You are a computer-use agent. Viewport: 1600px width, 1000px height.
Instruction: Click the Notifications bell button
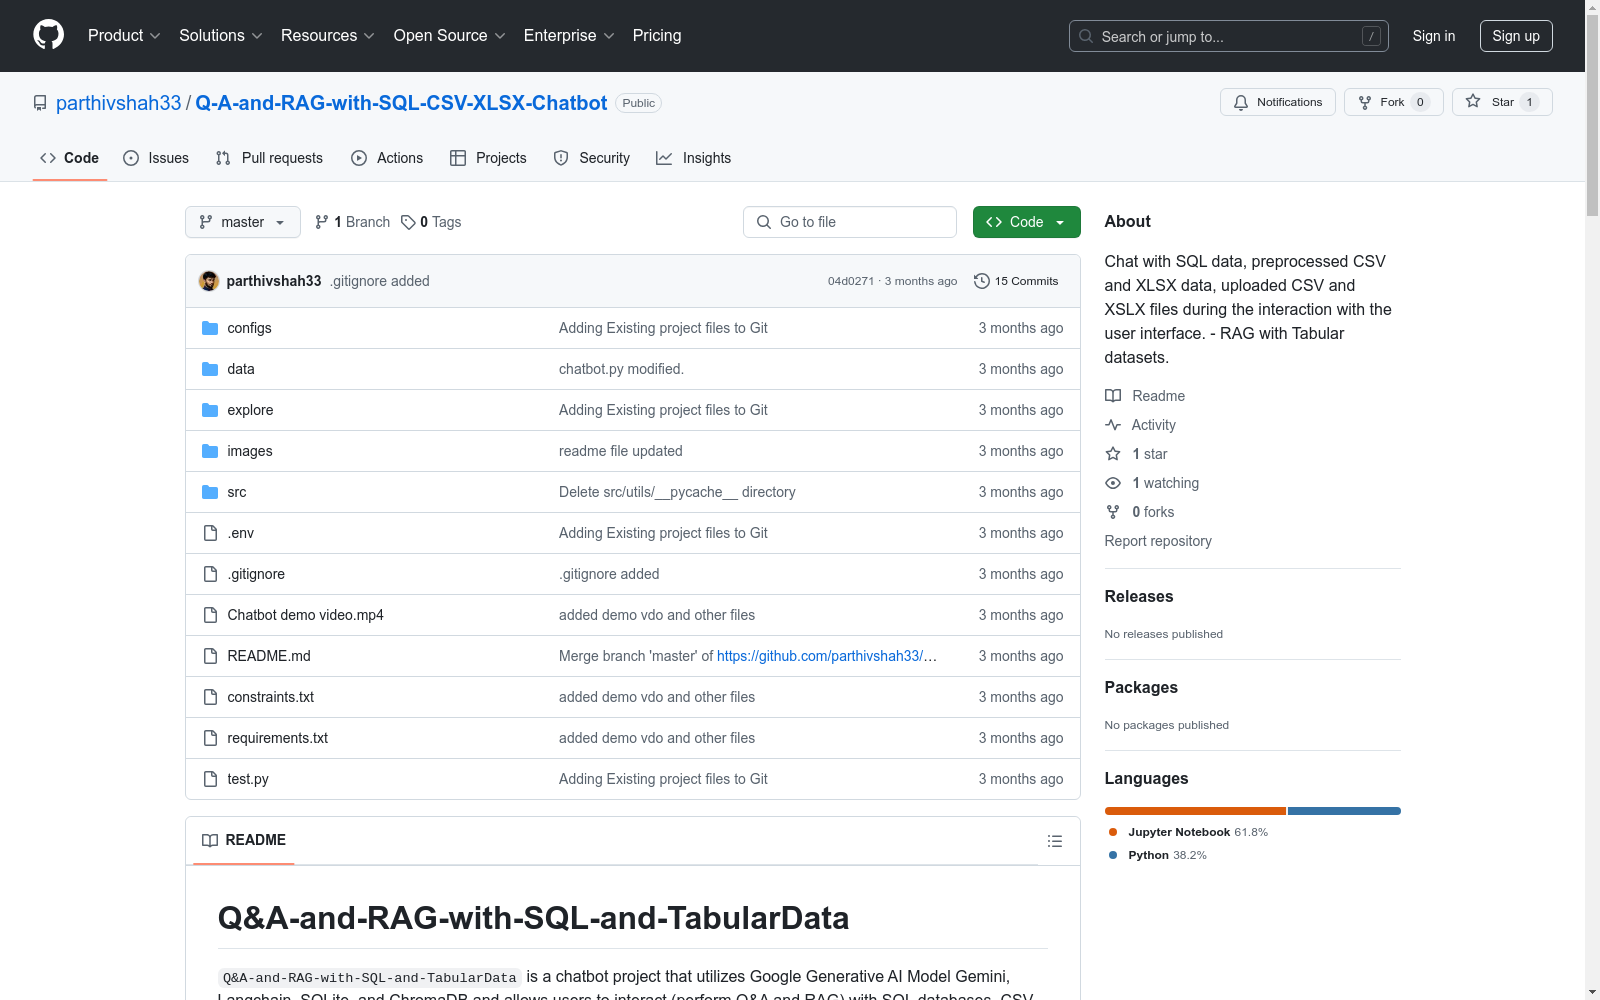point(1277,102)
